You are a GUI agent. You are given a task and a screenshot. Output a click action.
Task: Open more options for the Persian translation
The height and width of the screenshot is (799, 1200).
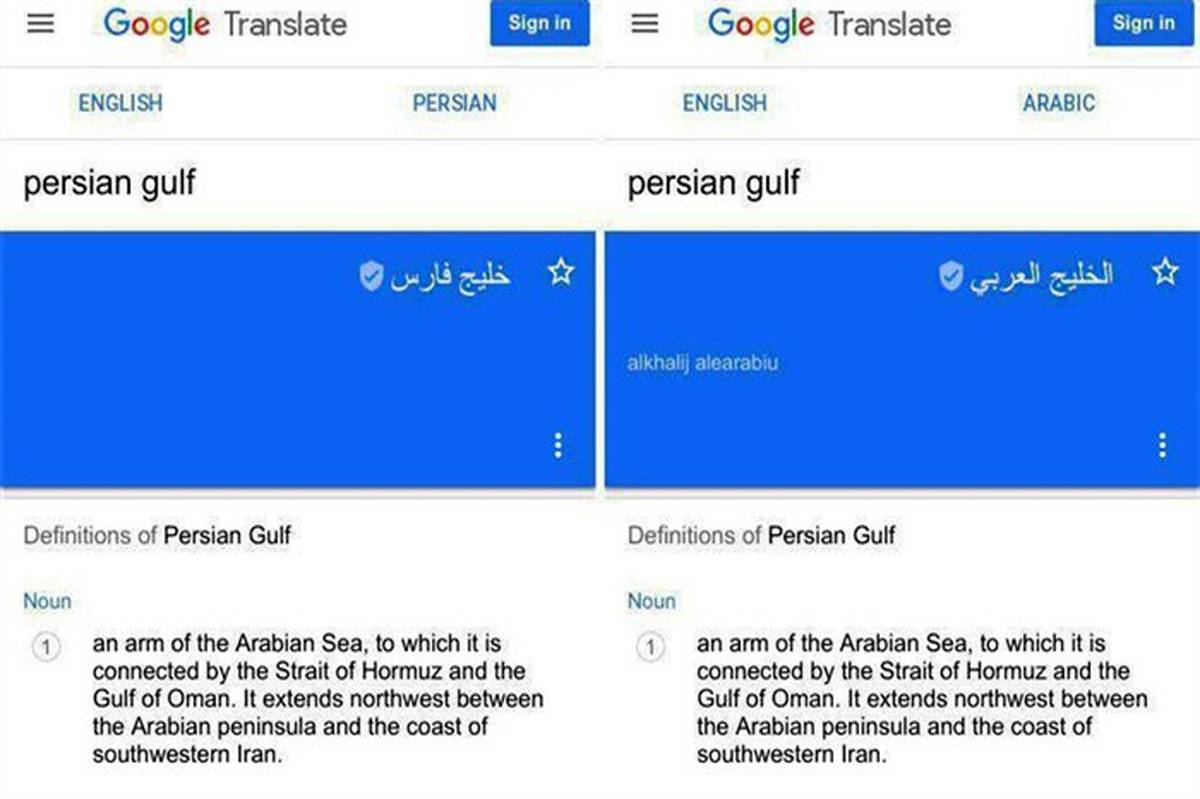point(558,446)
